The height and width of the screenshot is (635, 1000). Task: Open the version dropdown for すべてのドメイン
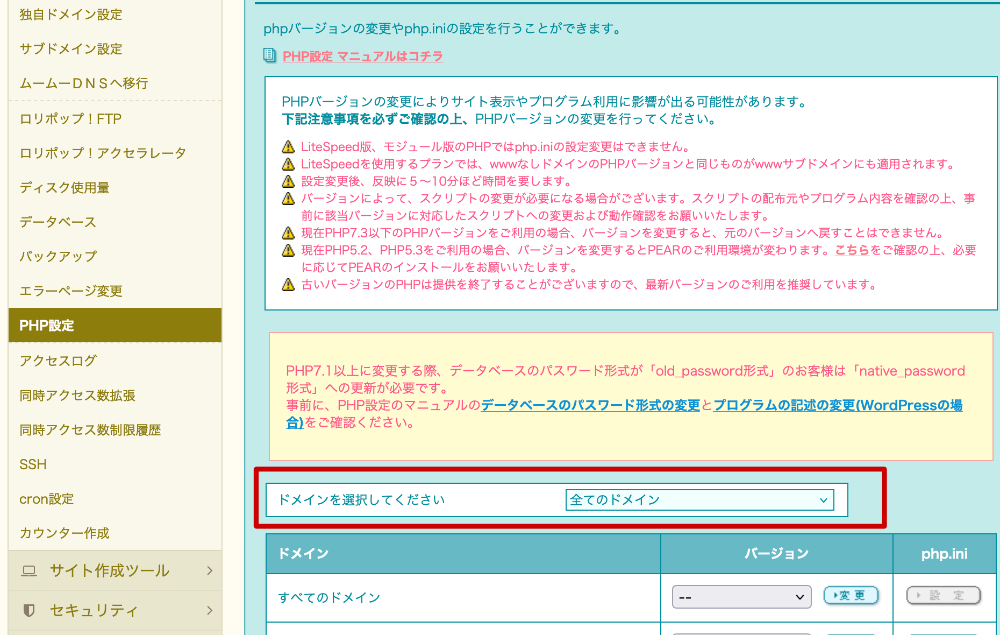click(x=741, y=597)
